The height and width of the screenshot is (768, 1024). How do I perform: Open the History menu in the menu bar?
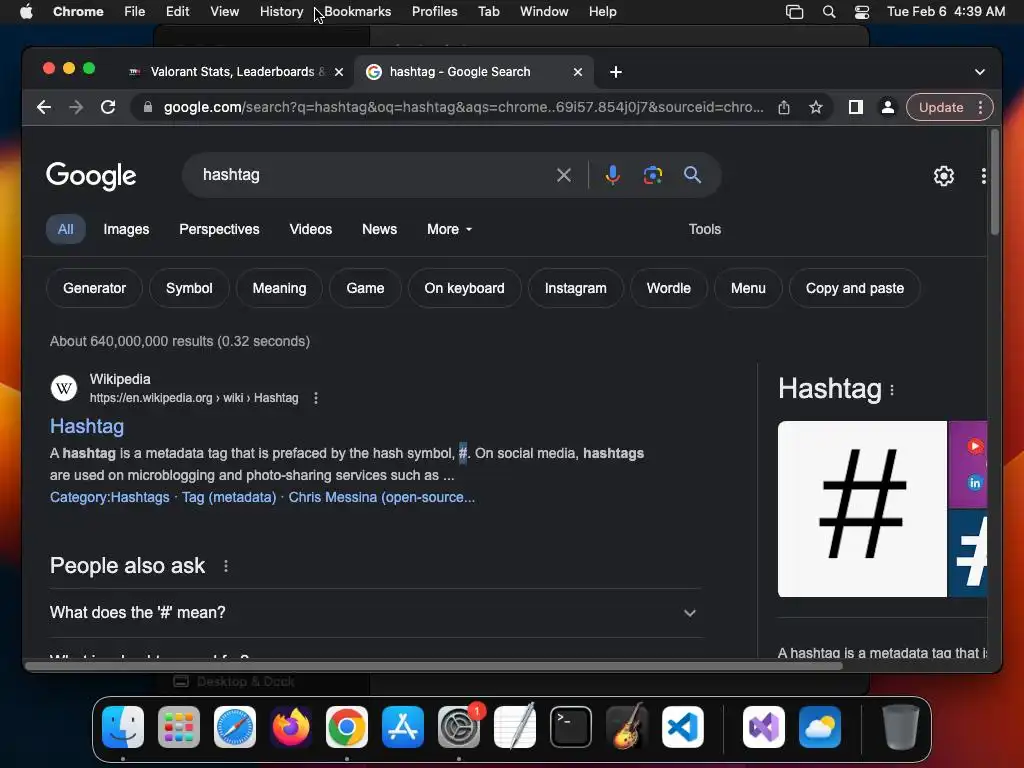[x=281, y=12]
